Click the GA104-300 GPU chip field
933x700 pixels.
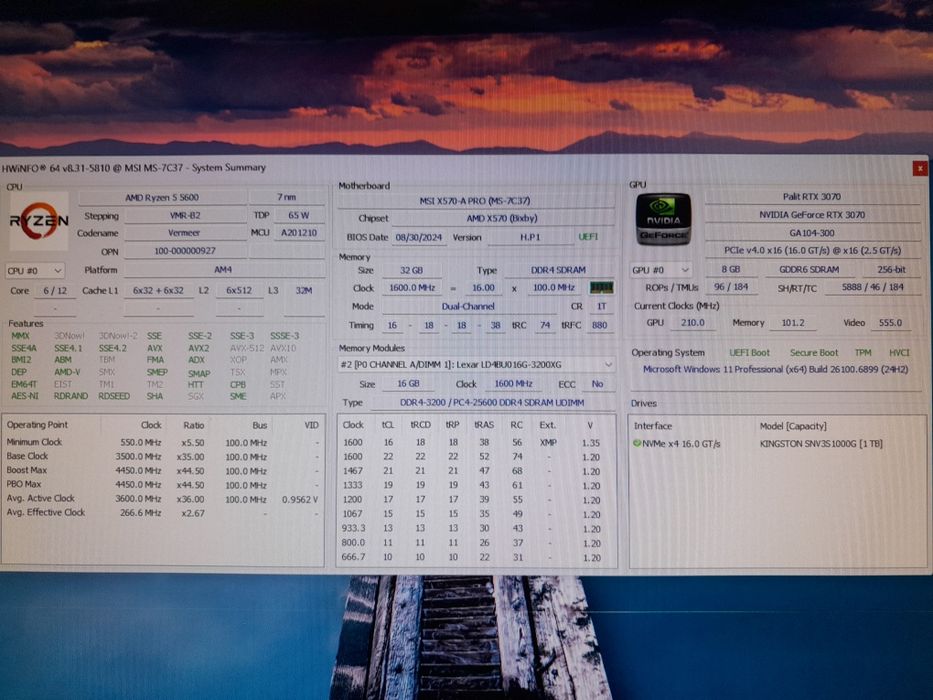[812, 233]
